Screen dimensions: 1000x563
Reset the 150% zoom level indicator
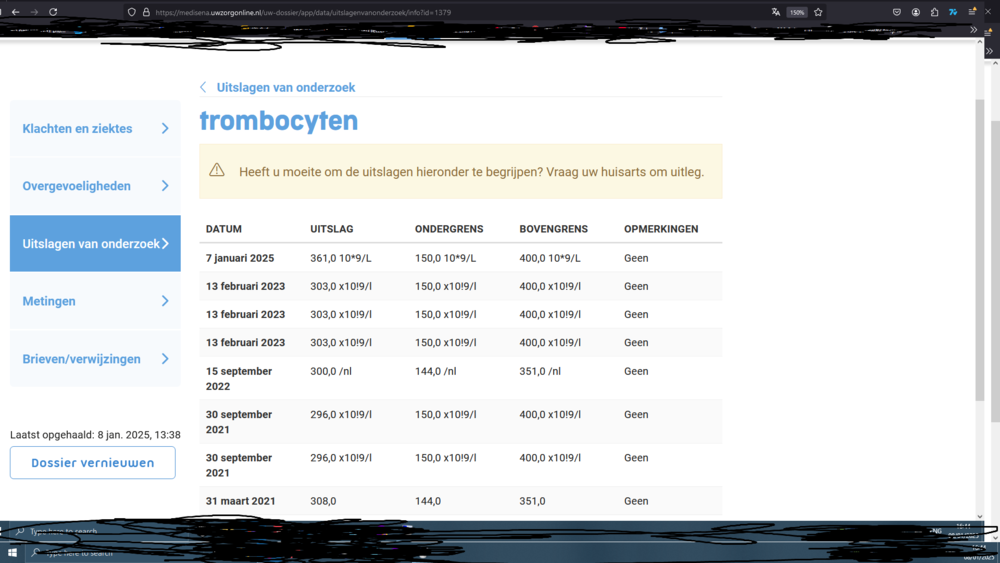(x=797, y=12)
